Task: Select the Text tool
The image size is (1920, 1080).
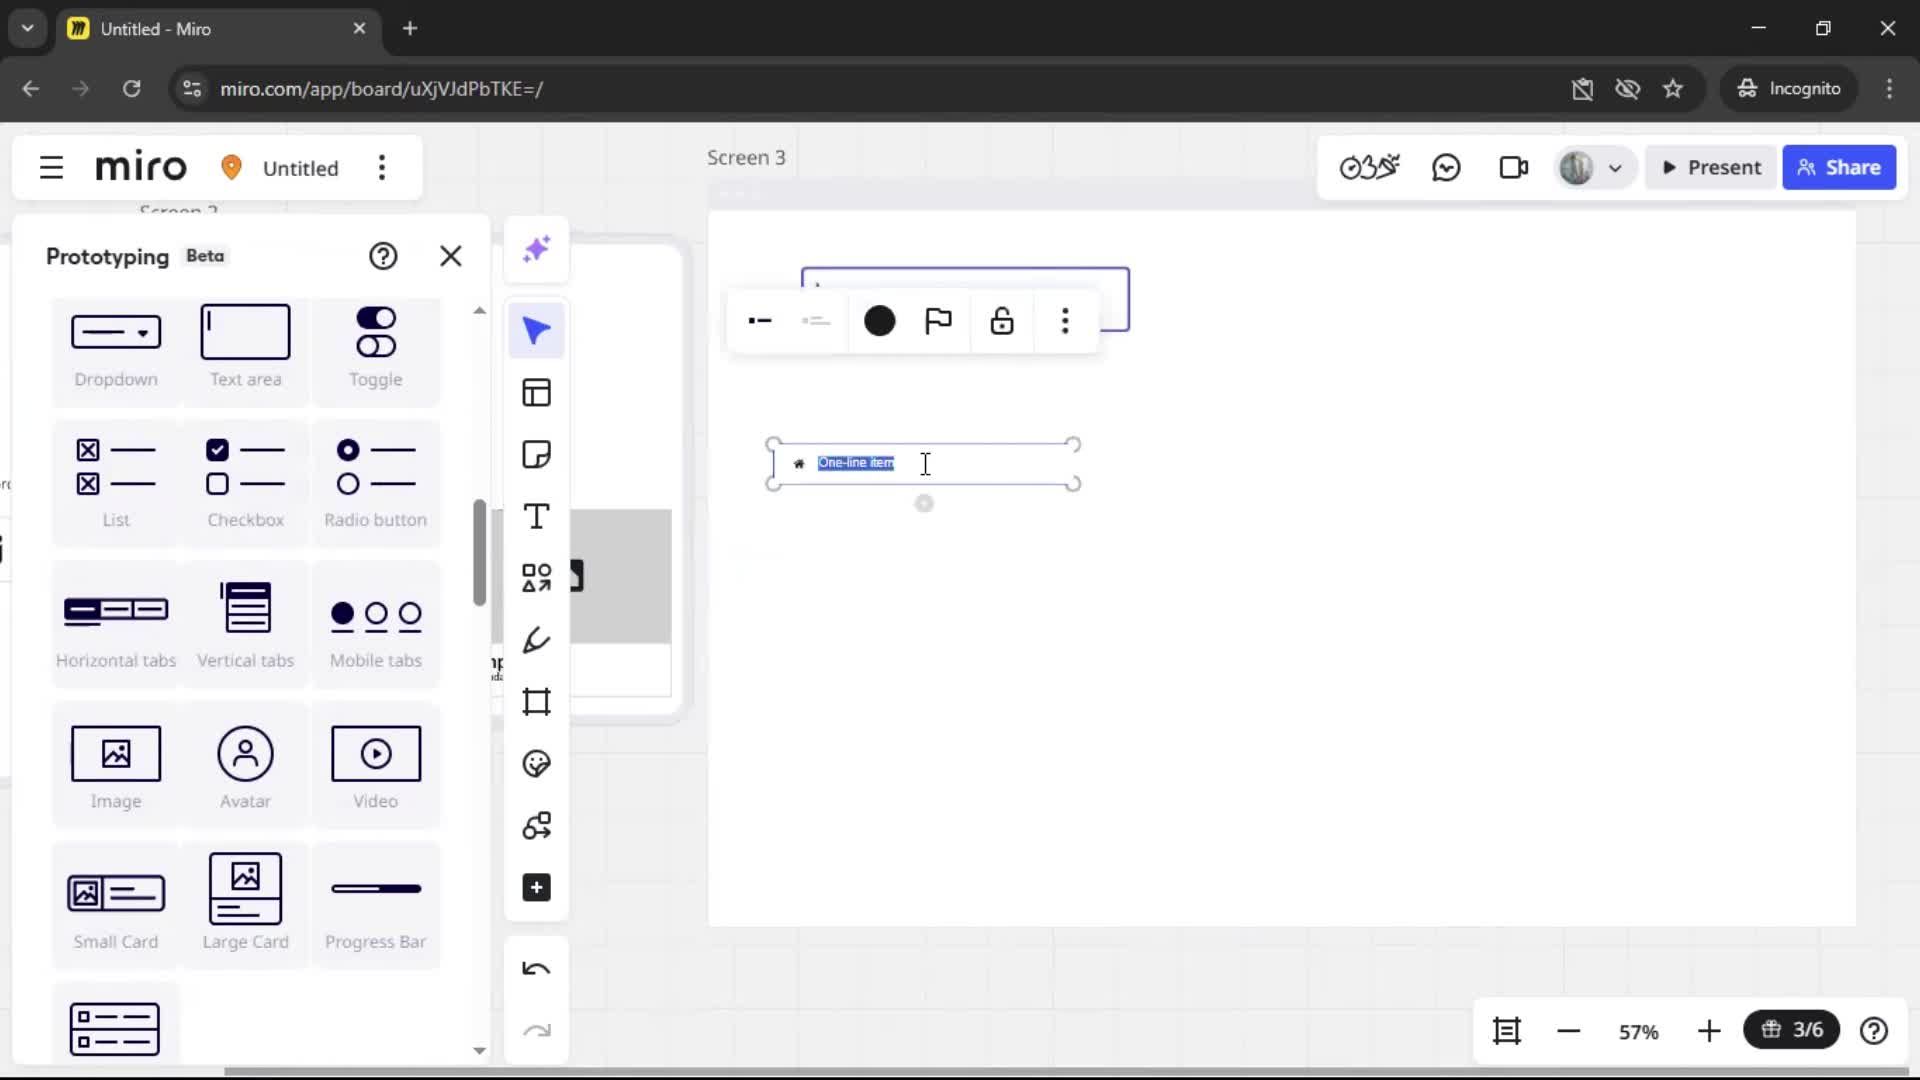Action: pyautogui.click(x=537, y=517)
